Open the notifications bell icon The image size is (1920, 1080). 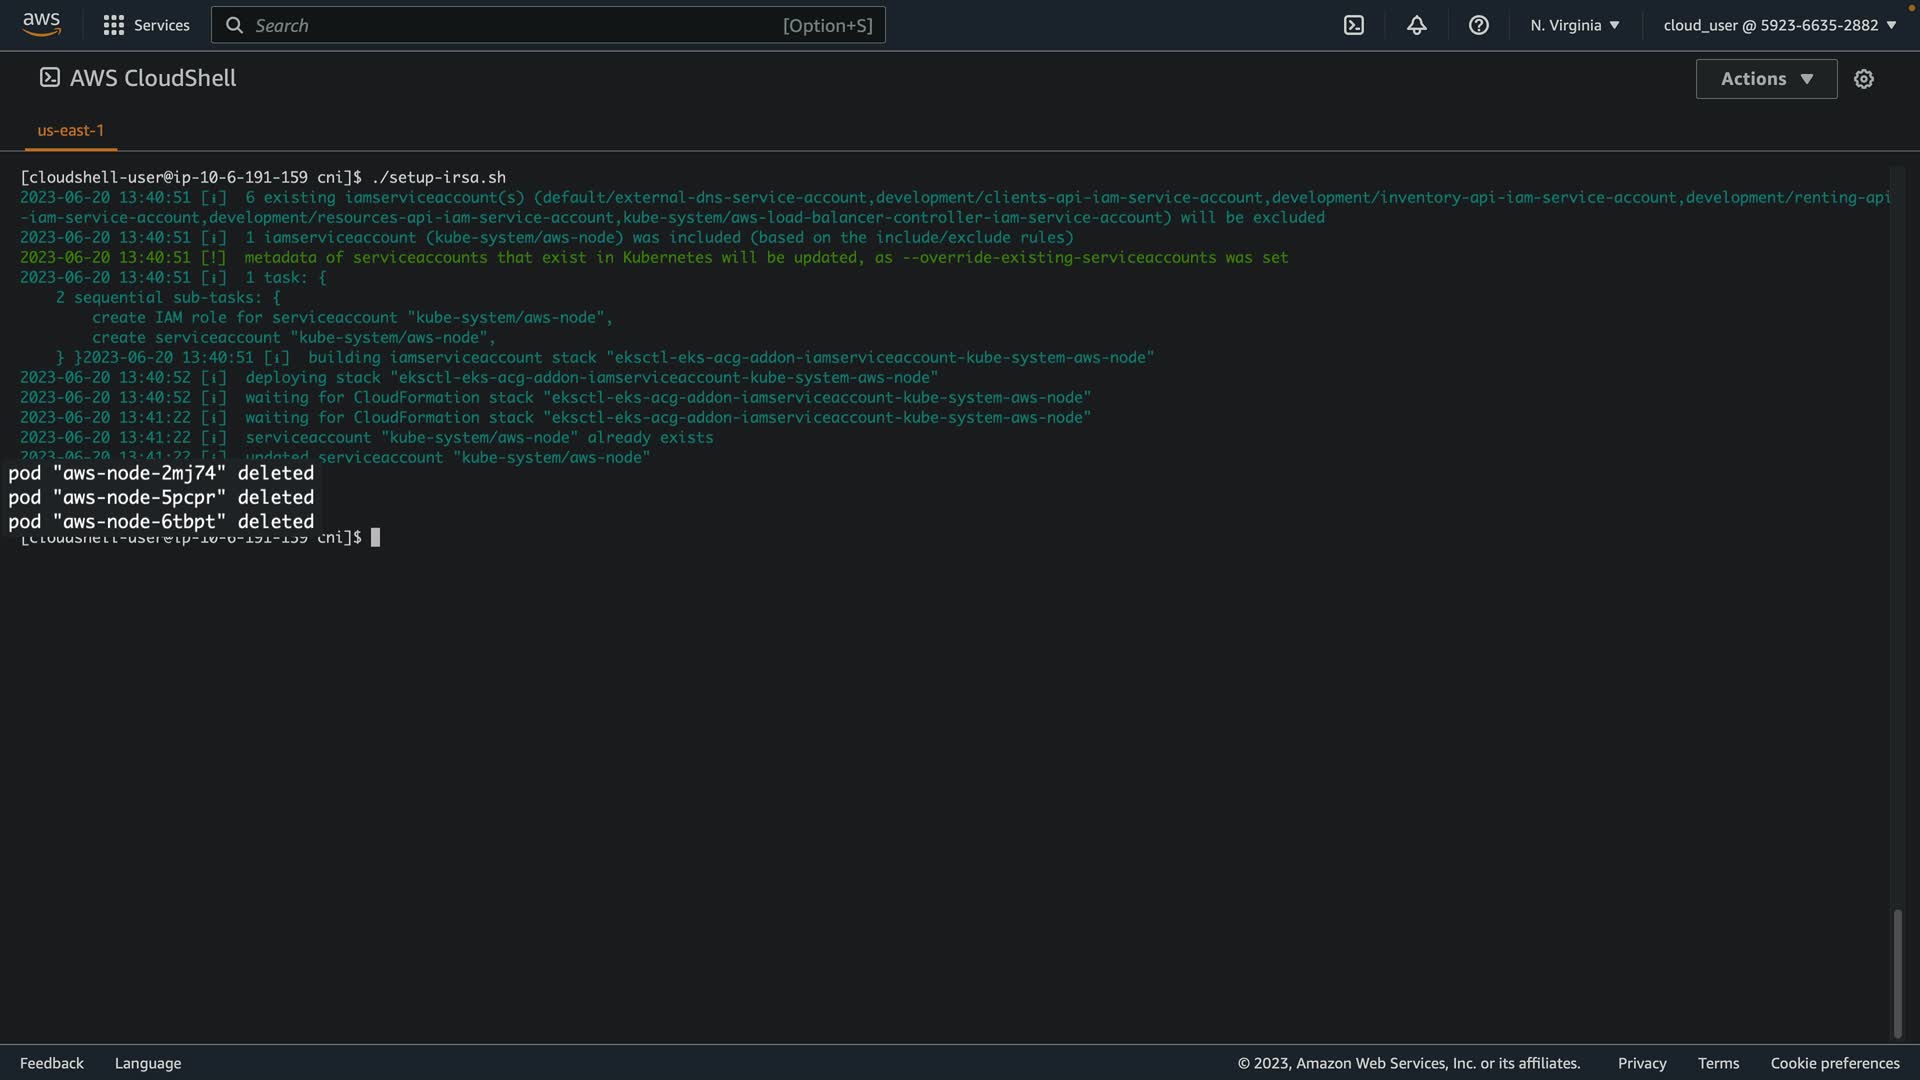(x=1416, y=25)
